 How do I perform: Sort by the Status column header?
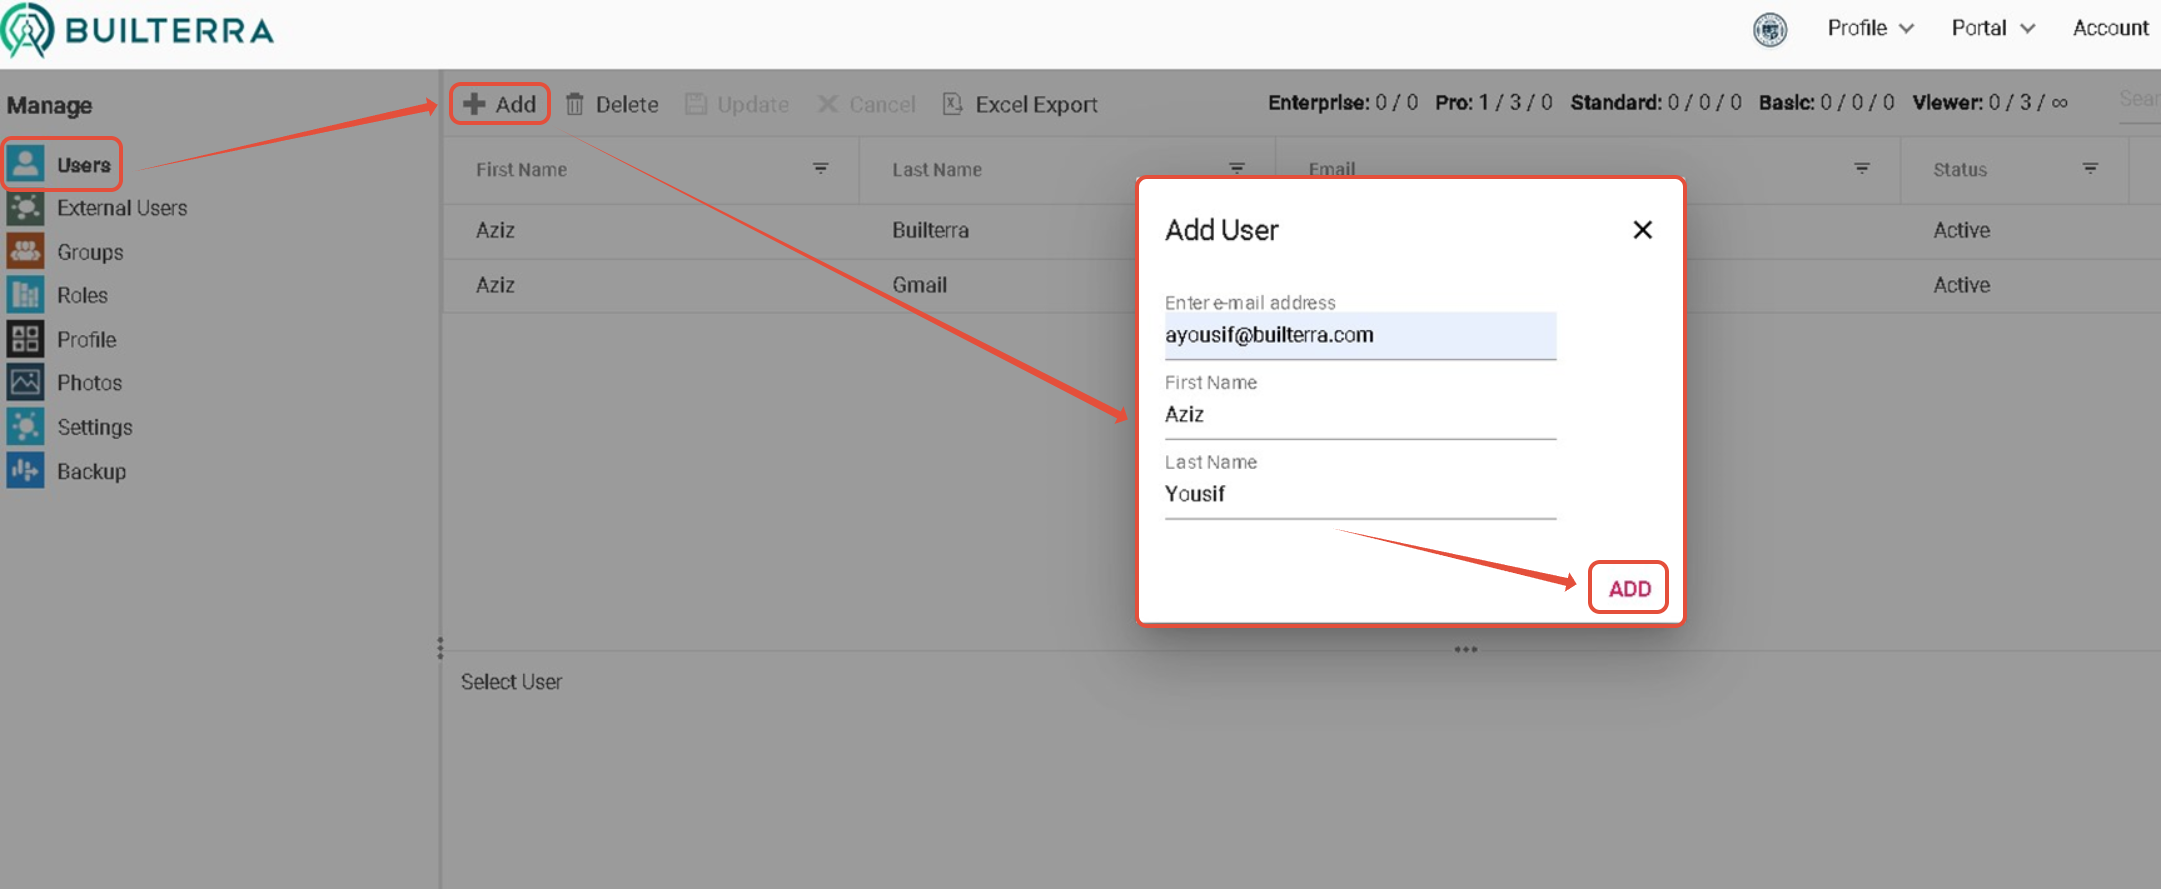coord(1960,169)
